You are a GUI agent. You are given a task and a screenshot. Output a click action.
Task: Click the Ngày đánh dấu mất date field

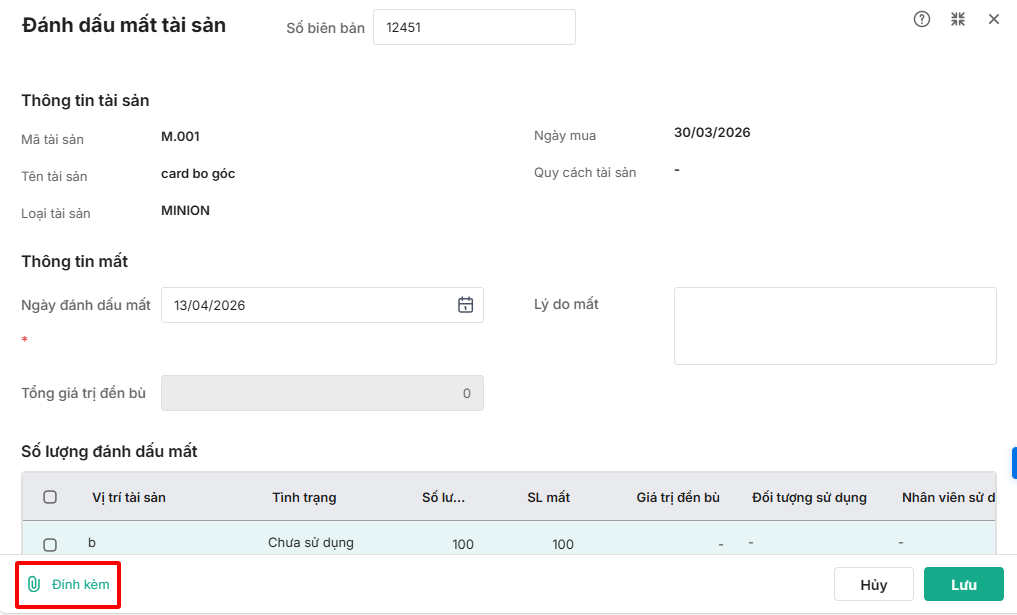coord(310,305)
